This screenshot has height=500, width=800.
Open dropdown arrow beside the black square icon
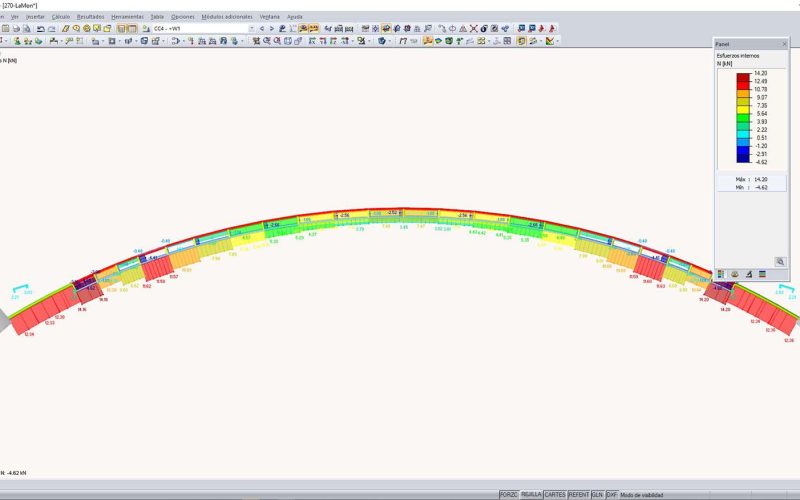coord(119,41)
